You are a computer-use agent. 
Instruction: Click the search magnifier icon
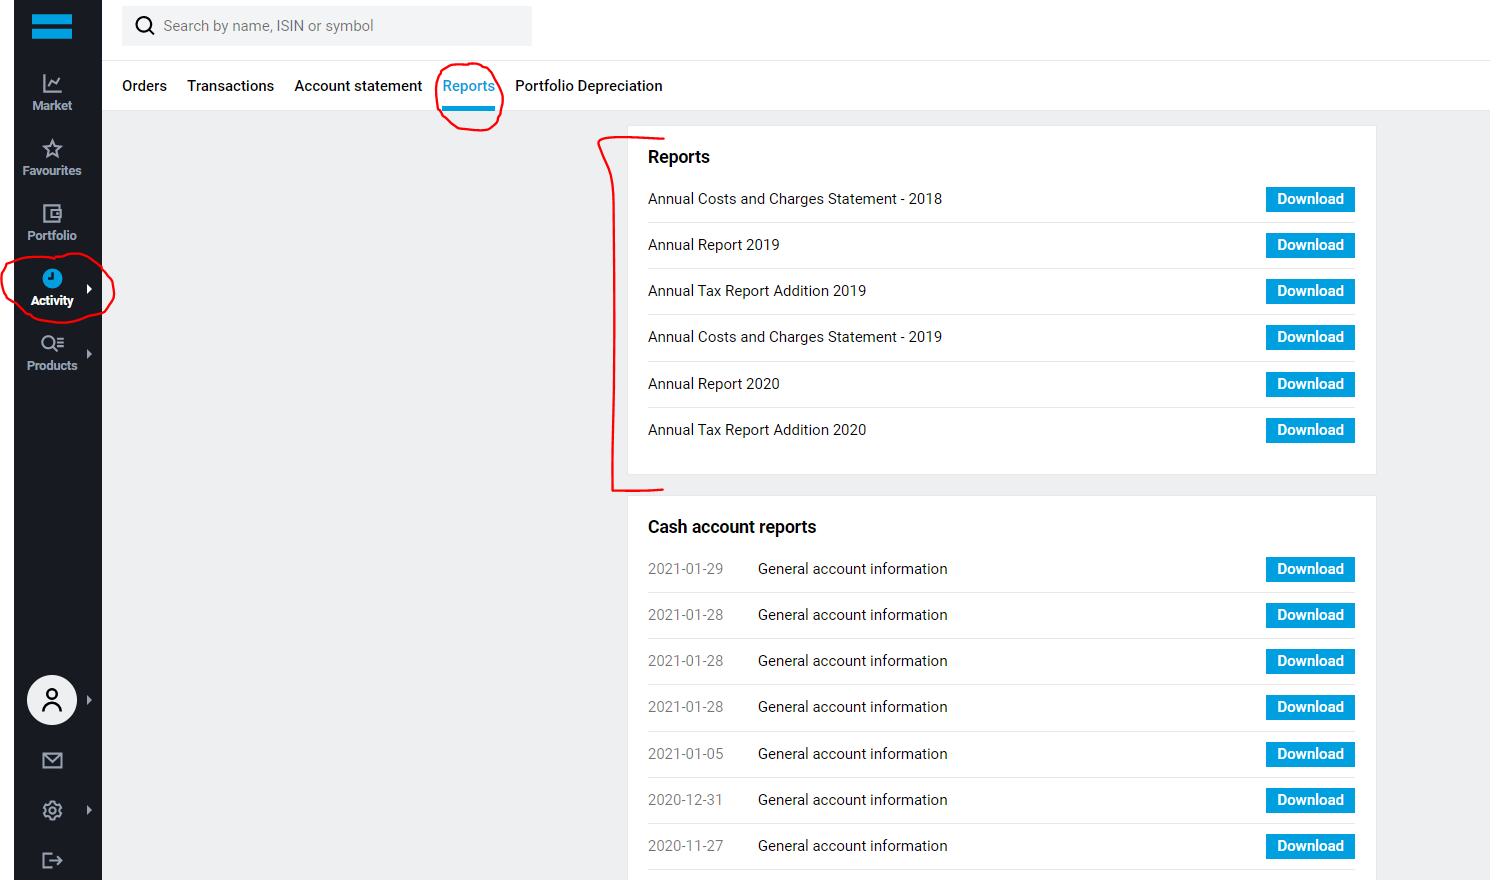click(145, 26)
